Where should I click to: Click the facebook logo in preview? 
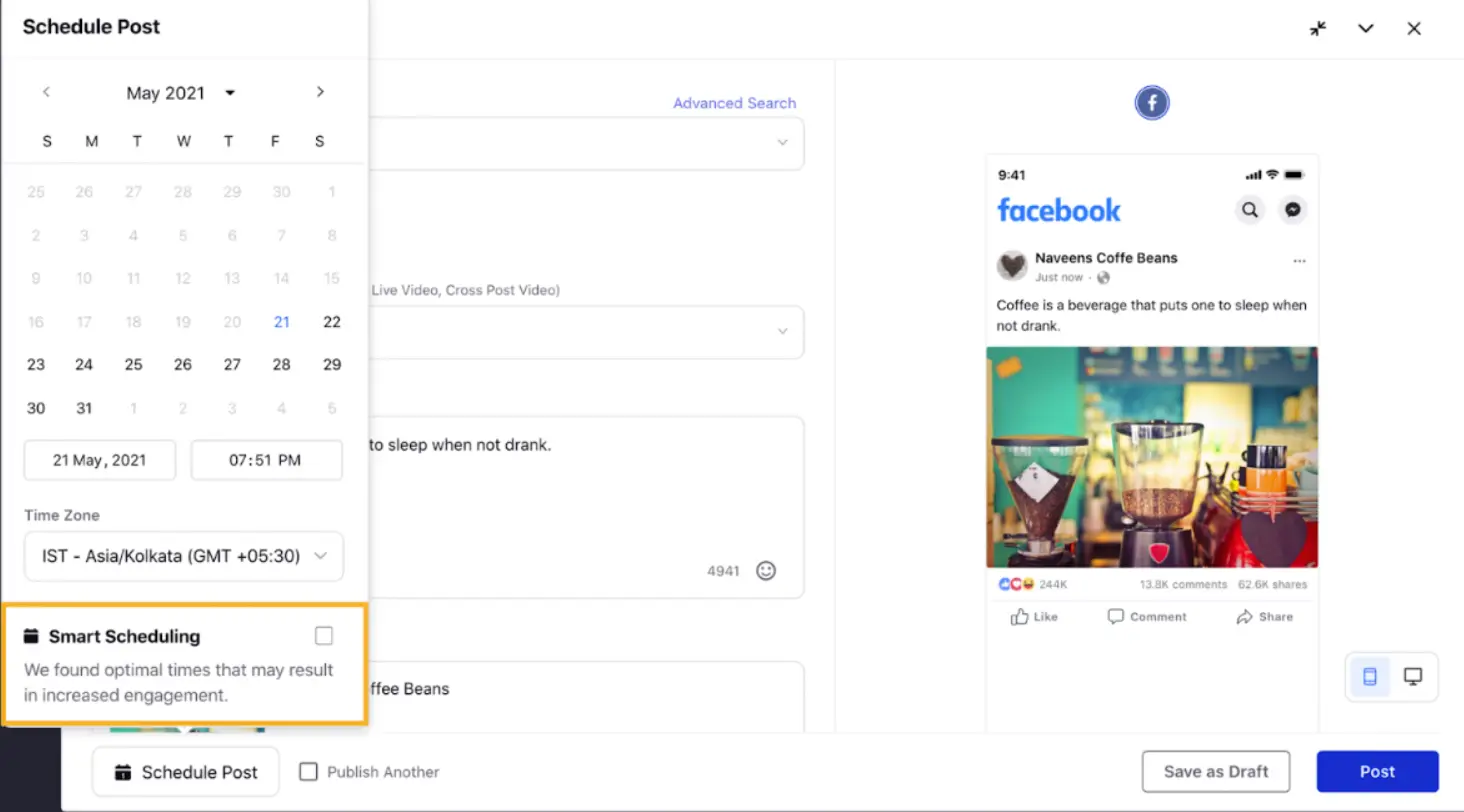click(x=1059, y=211)
